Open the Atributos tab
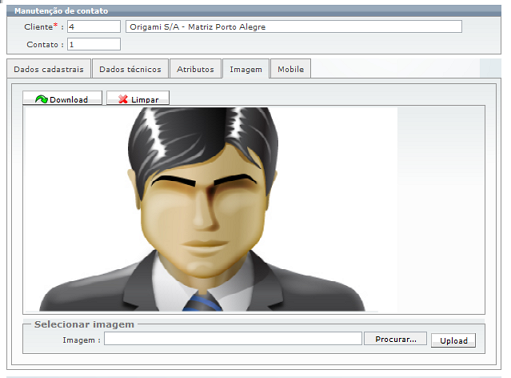The image size is (511, 378). [195, 69]
